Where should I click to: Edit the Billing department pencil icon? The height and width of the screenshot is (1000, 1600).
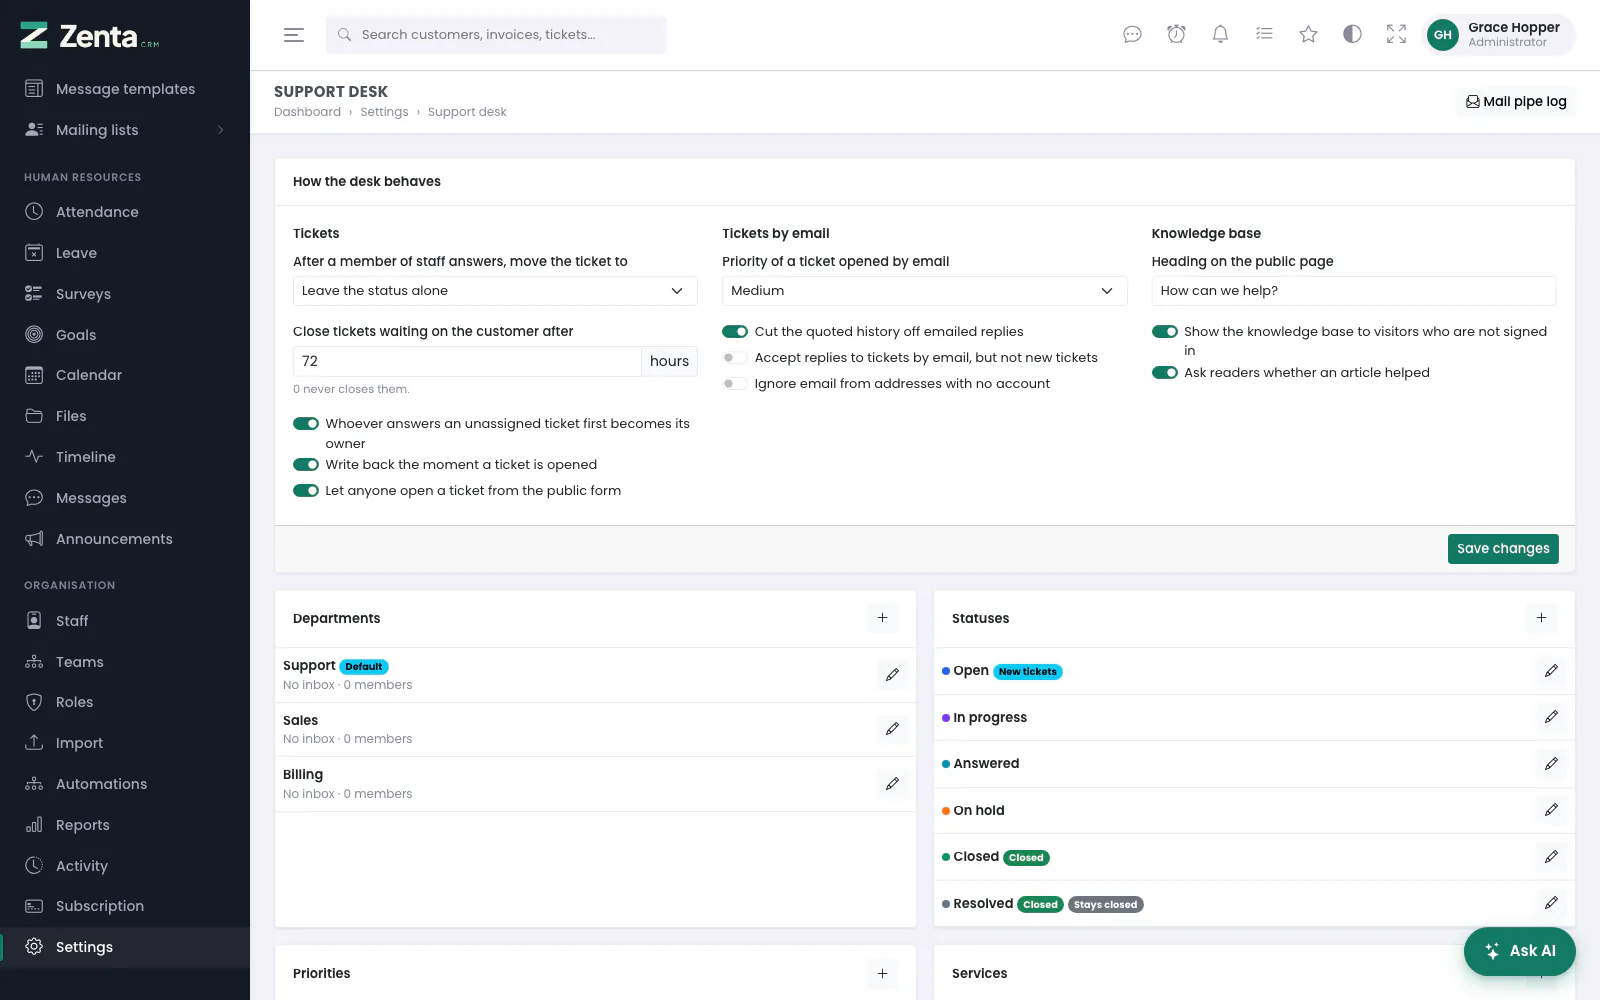coord(892,784)
